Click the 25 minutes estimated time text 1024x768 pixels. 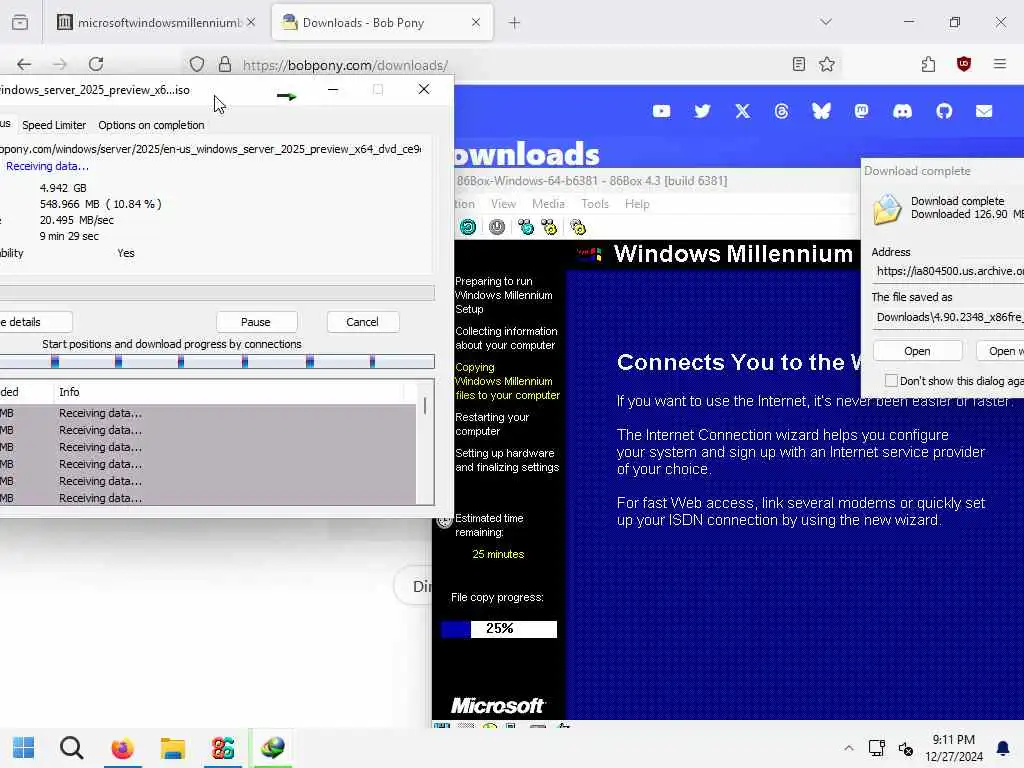(x=498, y=554)
